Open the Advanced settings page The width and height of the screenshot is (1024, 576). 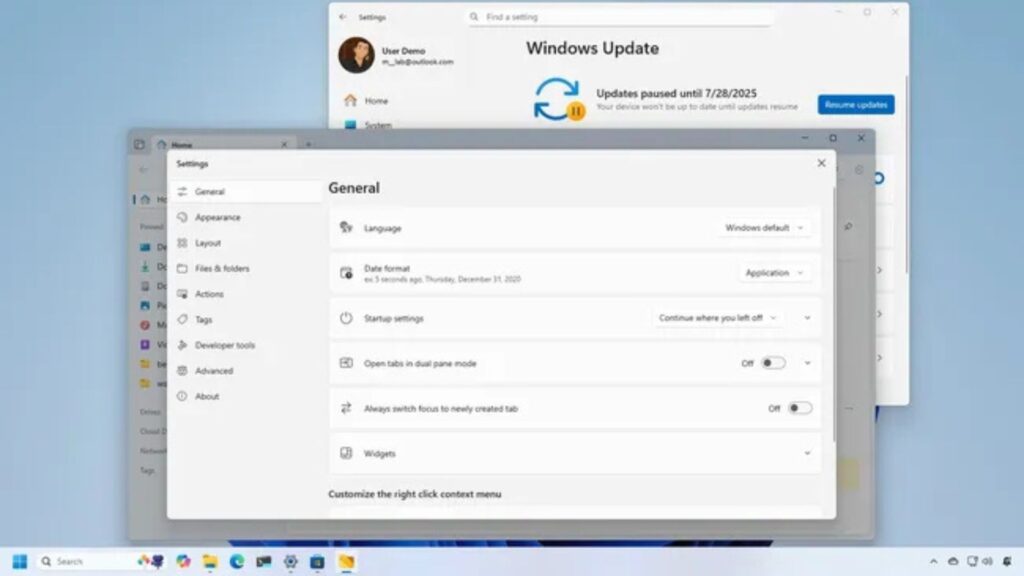tap(213, 371)
